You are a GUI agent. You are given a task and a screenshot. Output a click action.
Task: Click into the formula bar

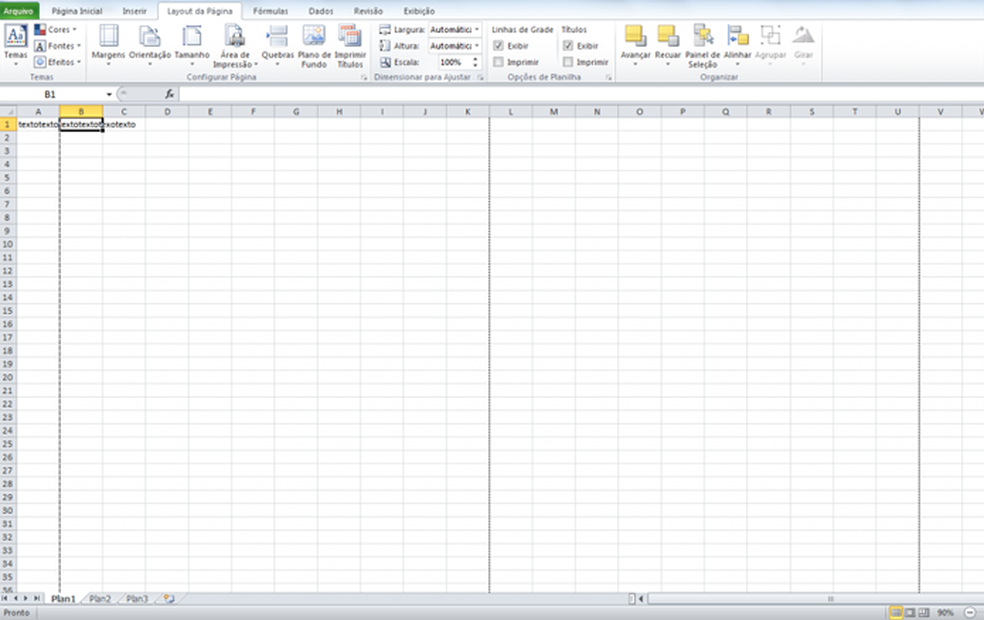[x=581, y=94]
